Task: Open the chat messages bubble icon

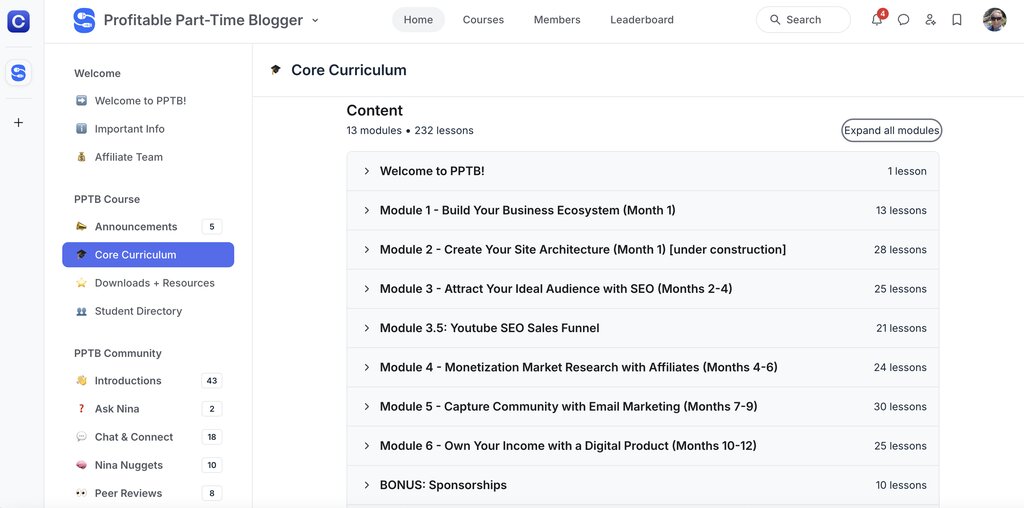Action: [x=903, y=20]
